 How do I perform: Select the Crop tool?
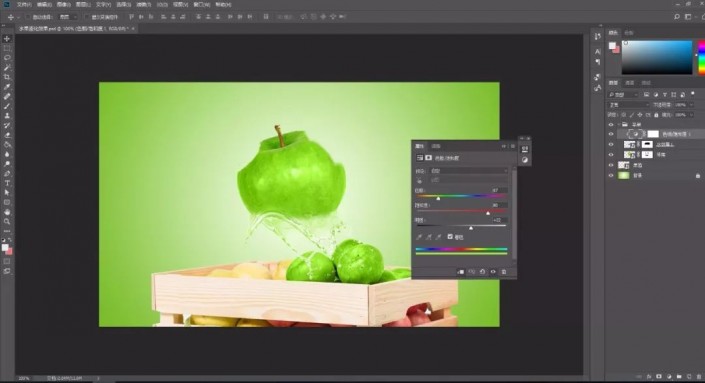[x=7, y=77]
